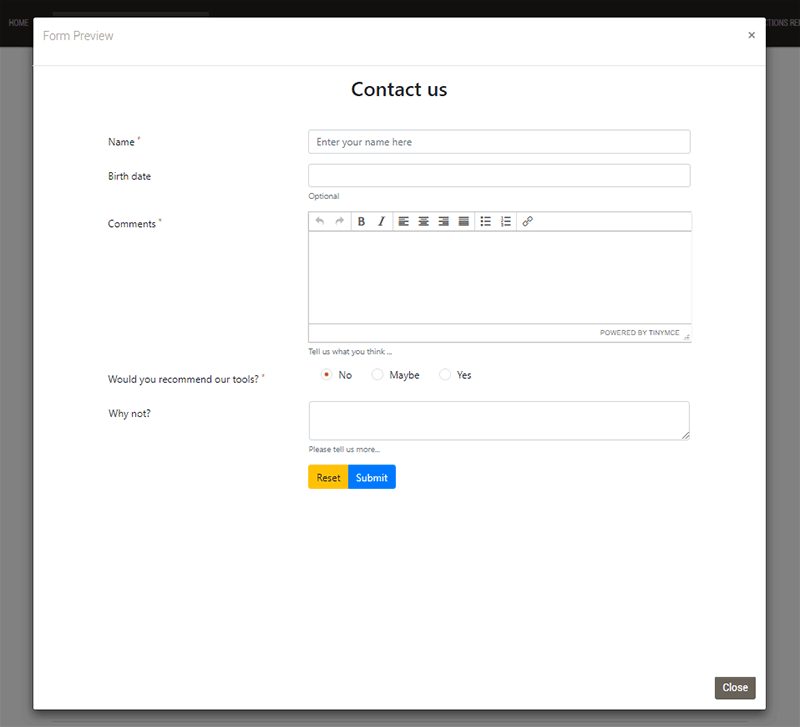Click the Undo icon in comments editor
The height and width of the screenshot is (727, 800).
320,222
